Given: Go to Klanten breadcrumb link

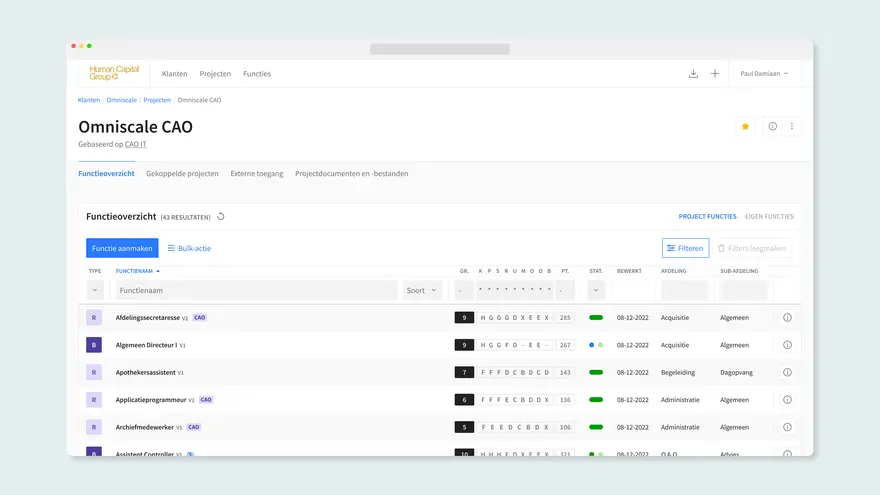Looking at the screenshot, I should [x=89, y=100].
